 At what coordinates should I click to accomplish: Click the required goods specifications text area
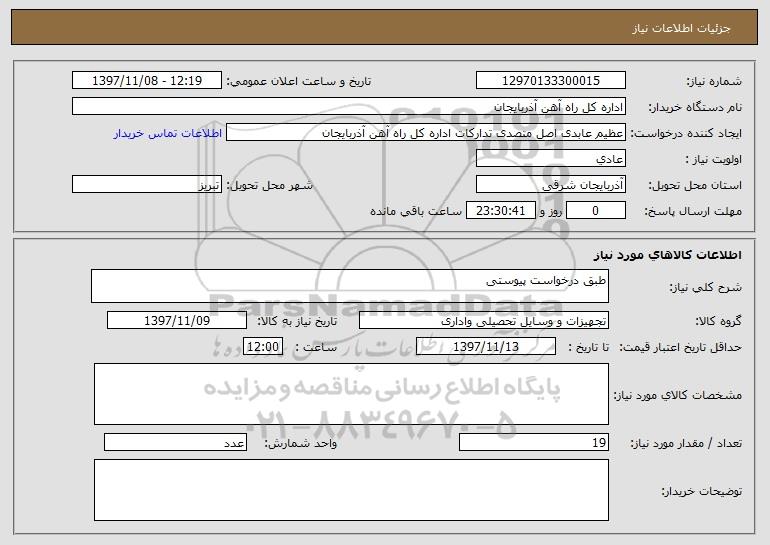[351, 394]
